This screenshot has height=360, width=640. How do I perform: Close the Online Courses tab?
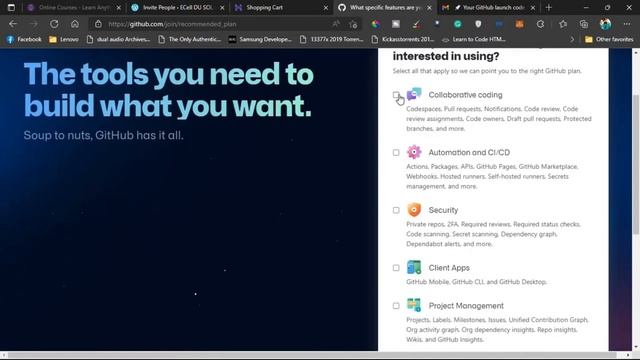click(119, 8)
